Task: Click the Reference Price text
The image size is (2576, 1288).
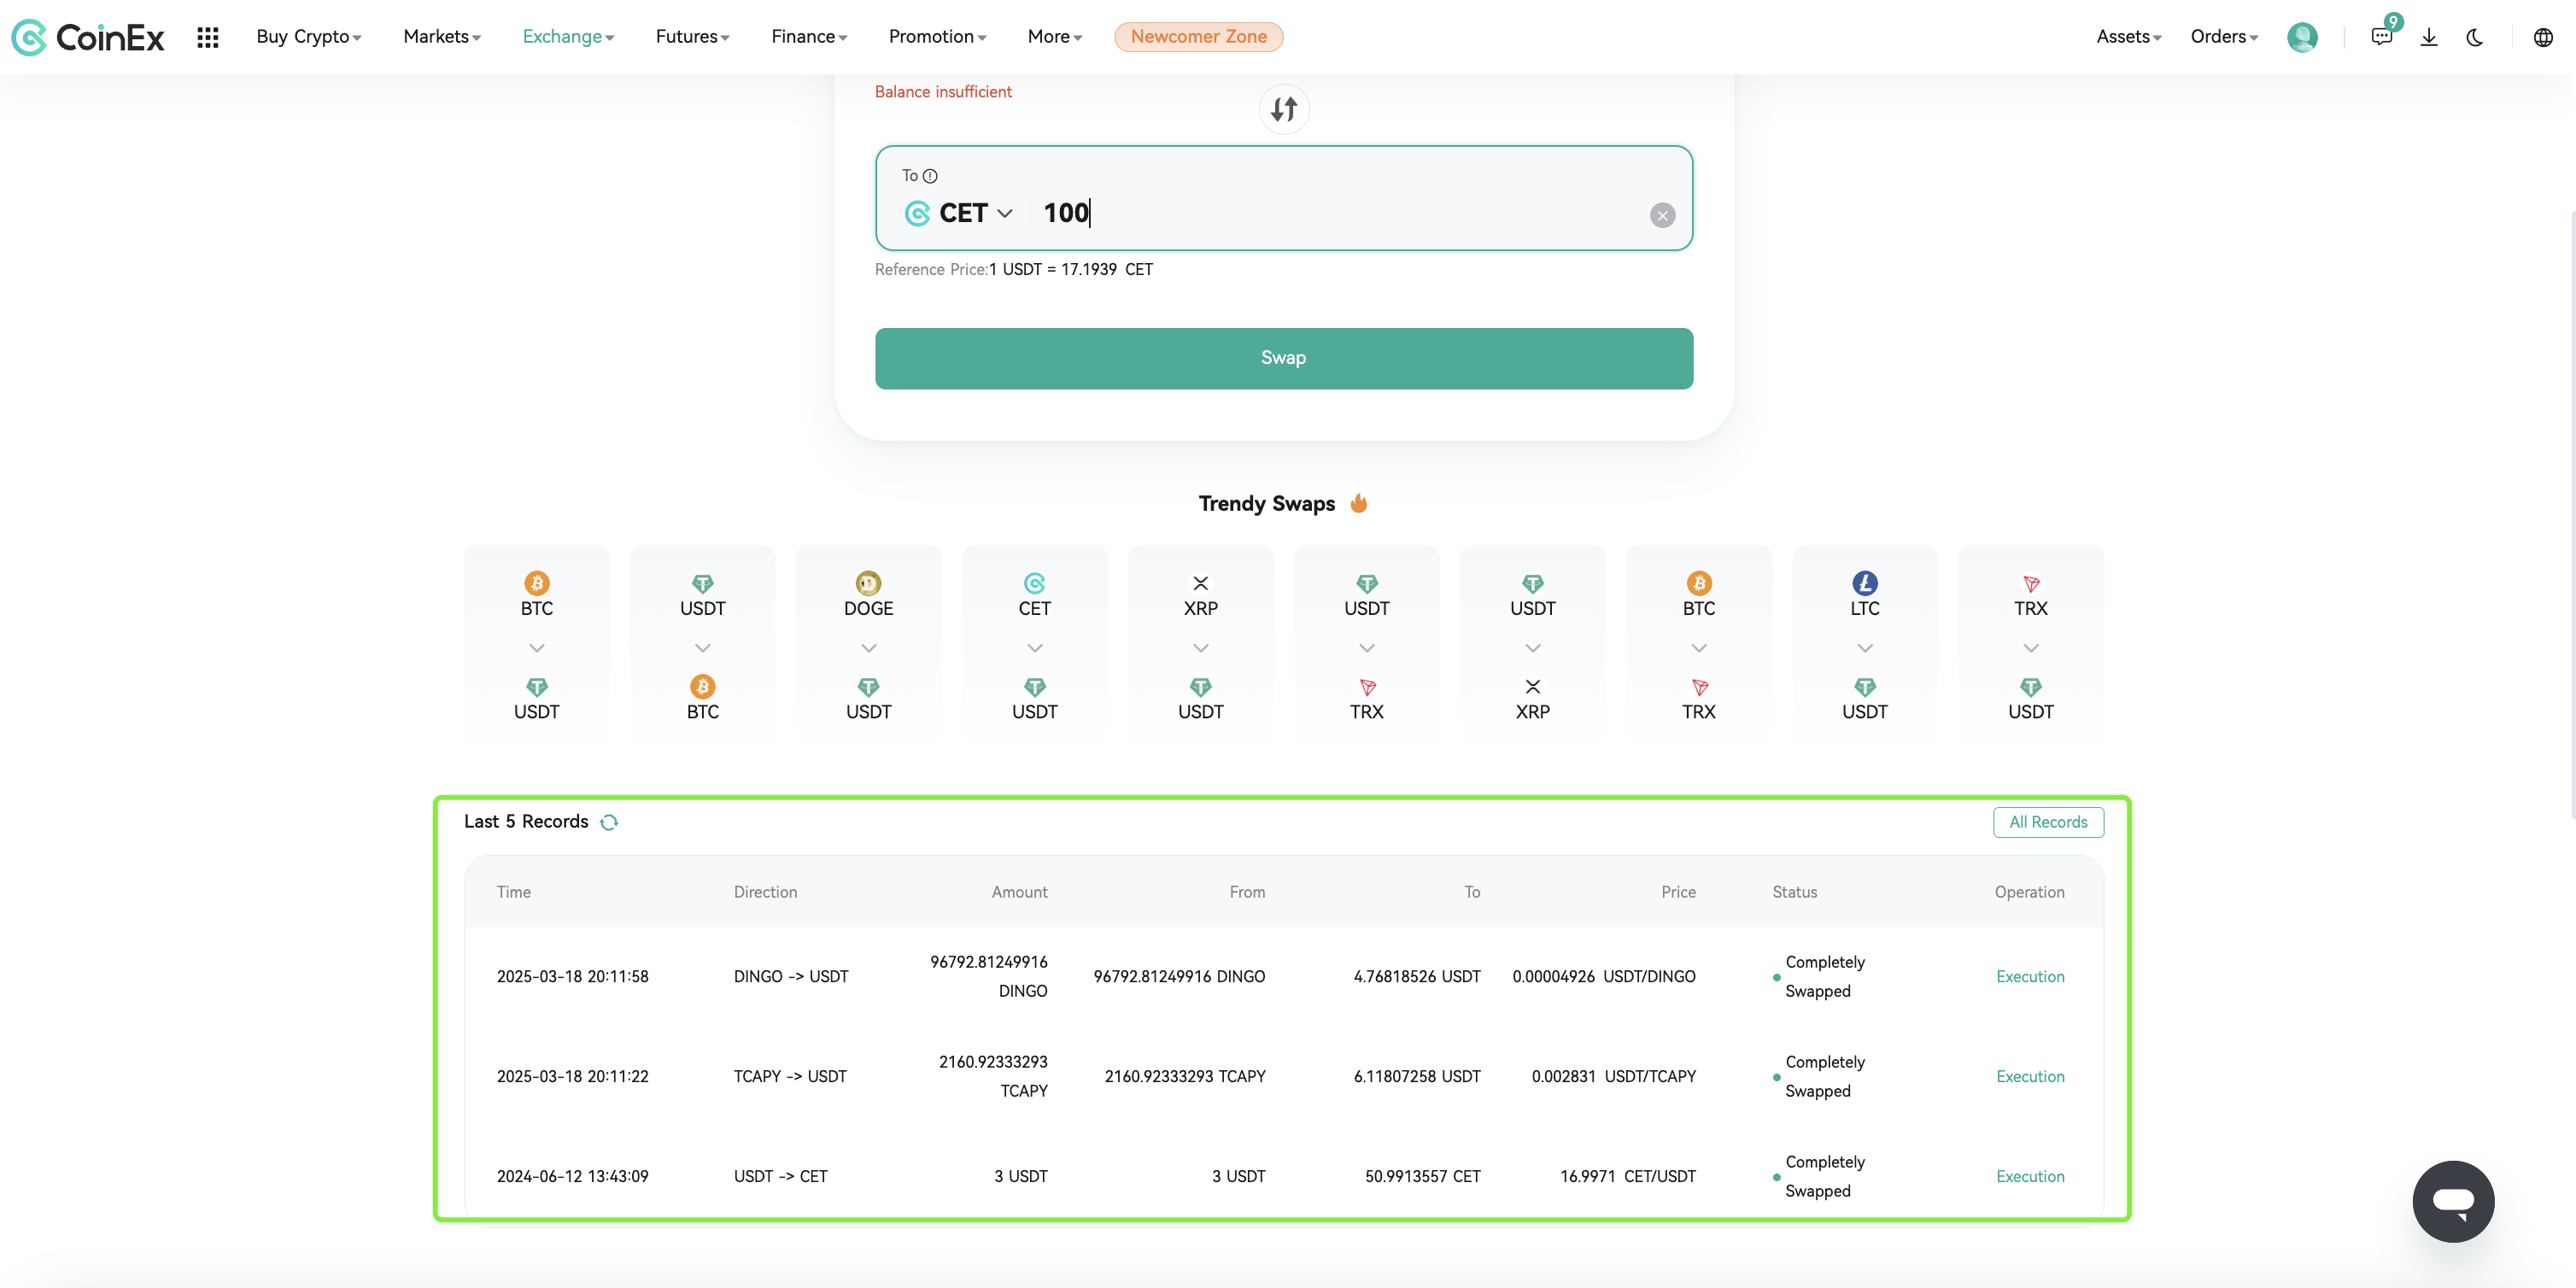Action: (1013, 270)
